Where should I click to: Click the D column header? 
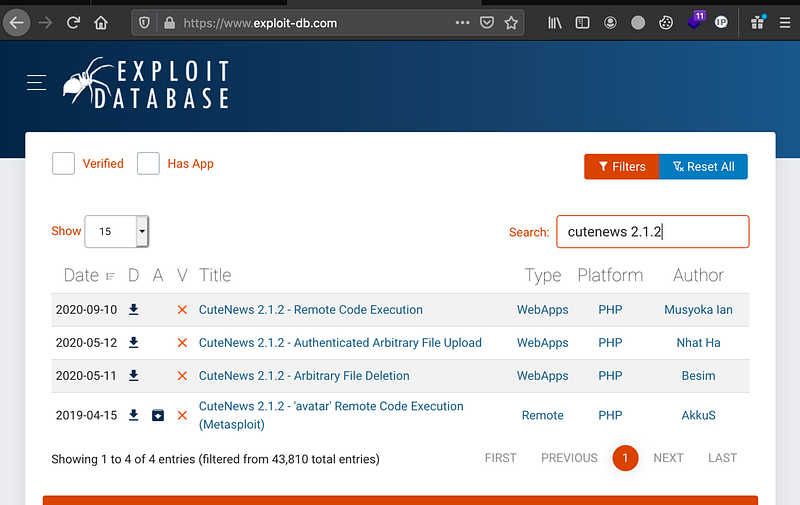click(133, 275)
